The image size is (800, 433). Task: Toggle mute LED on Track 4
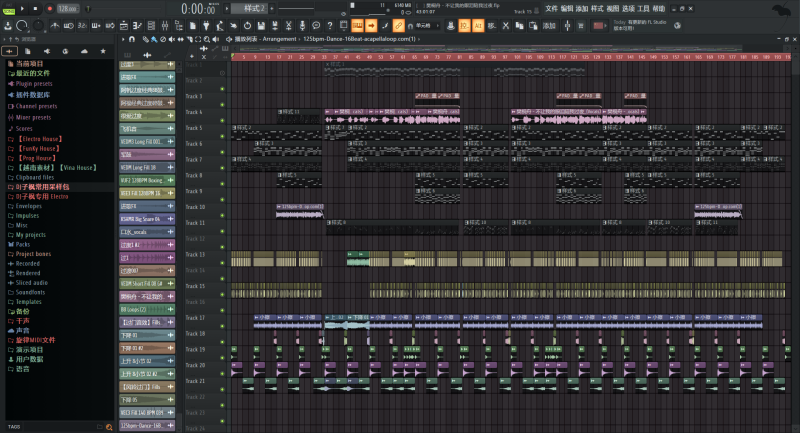click(222, 120)
